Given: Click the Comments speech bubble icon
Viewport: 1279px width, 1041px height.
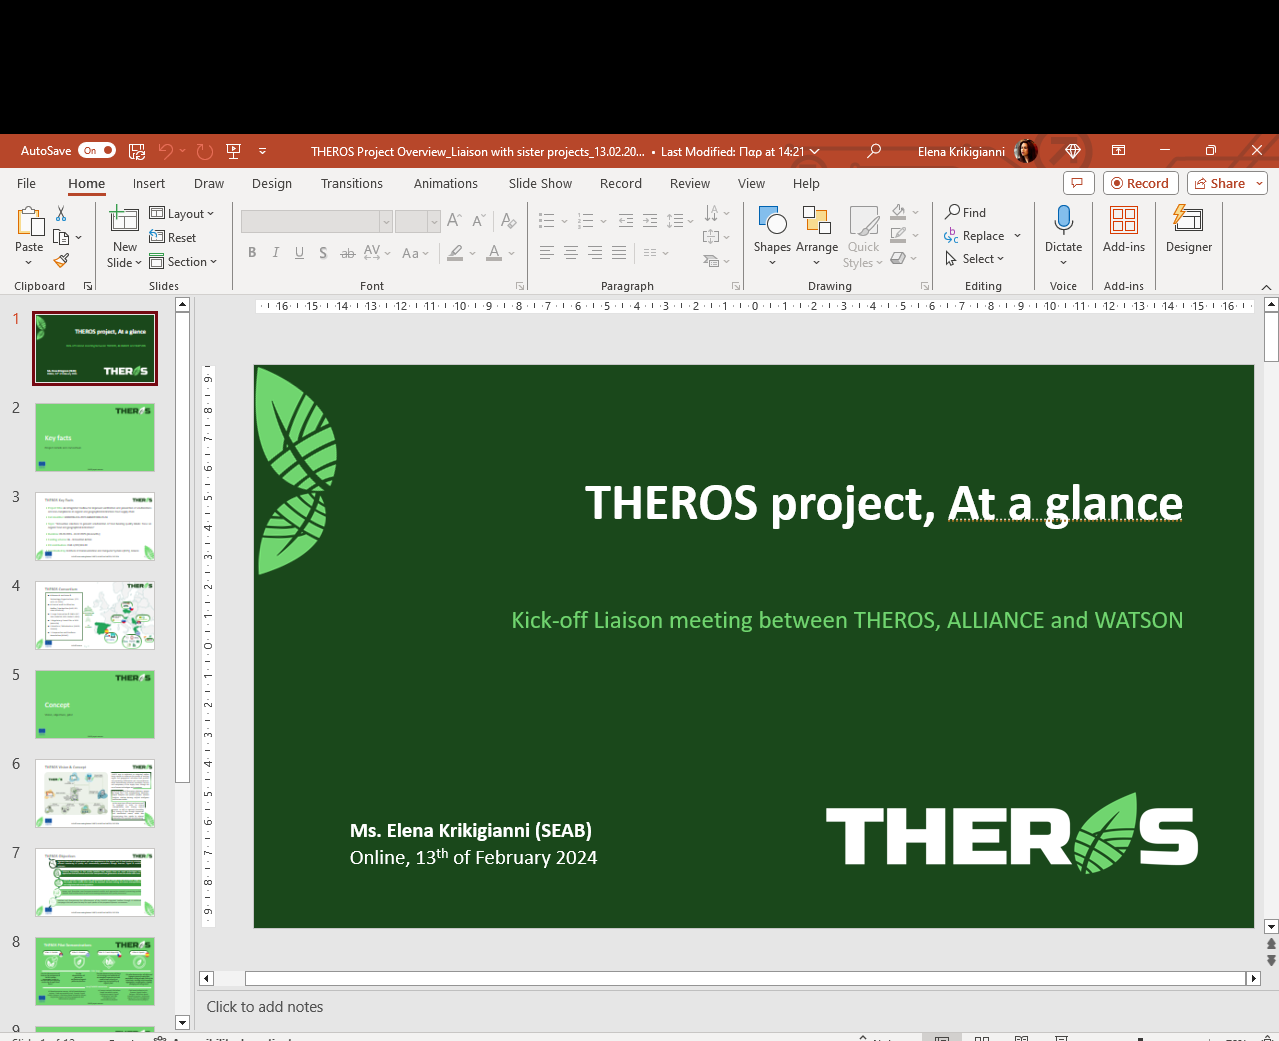Looking at the screenshot, I should (x=1077, y=183).
